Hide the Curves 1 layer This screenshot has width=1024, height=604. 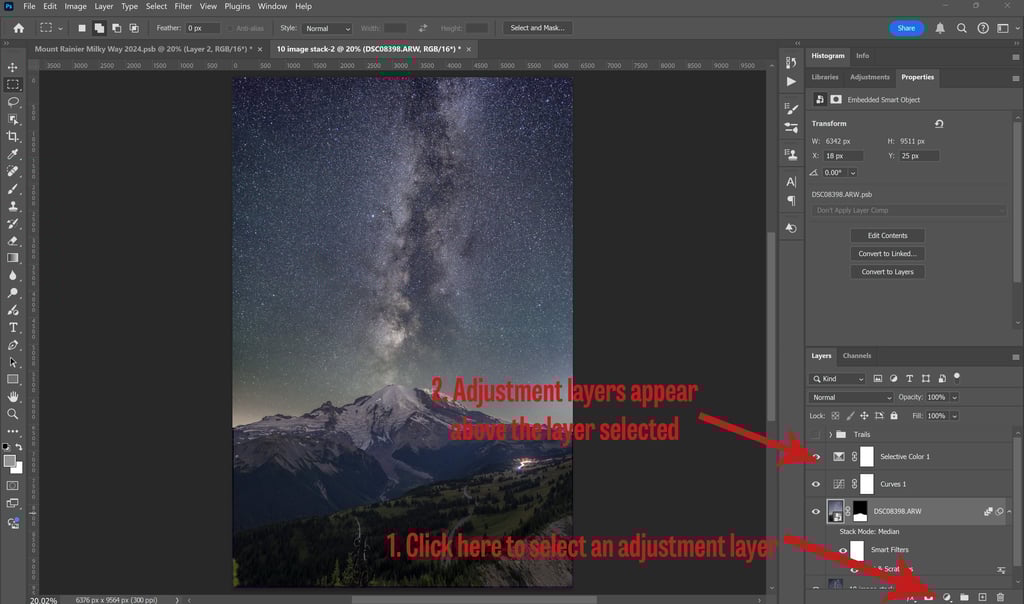(816, 484)
